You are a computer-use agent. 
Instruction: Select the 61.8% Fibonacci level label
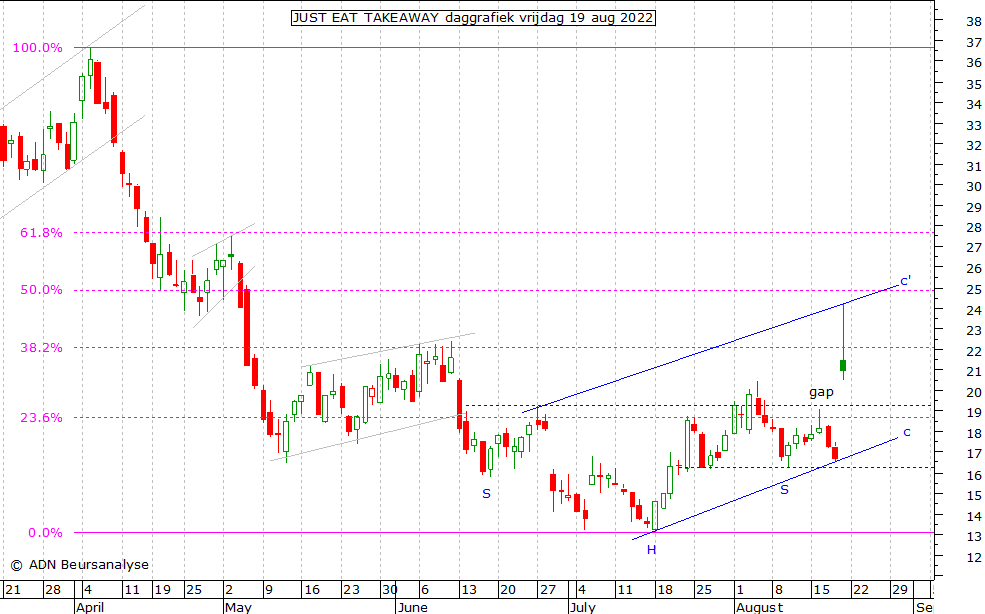point(41,233)
